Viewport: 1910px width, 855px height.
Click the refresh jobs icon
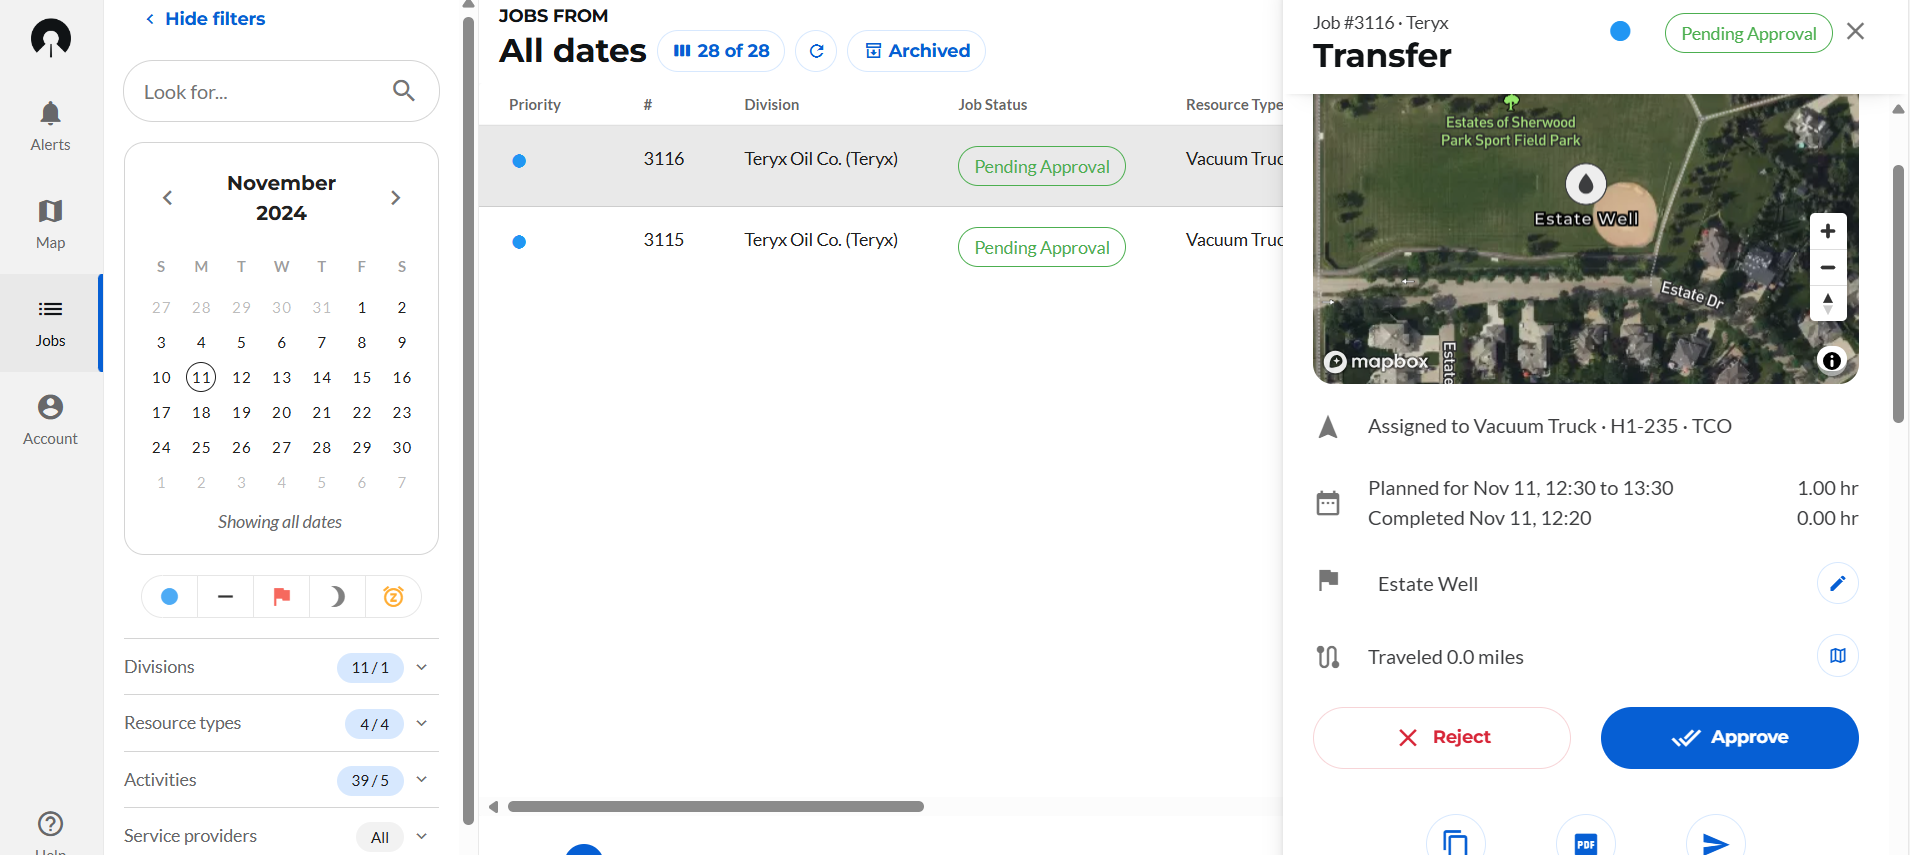pos(816,51)
